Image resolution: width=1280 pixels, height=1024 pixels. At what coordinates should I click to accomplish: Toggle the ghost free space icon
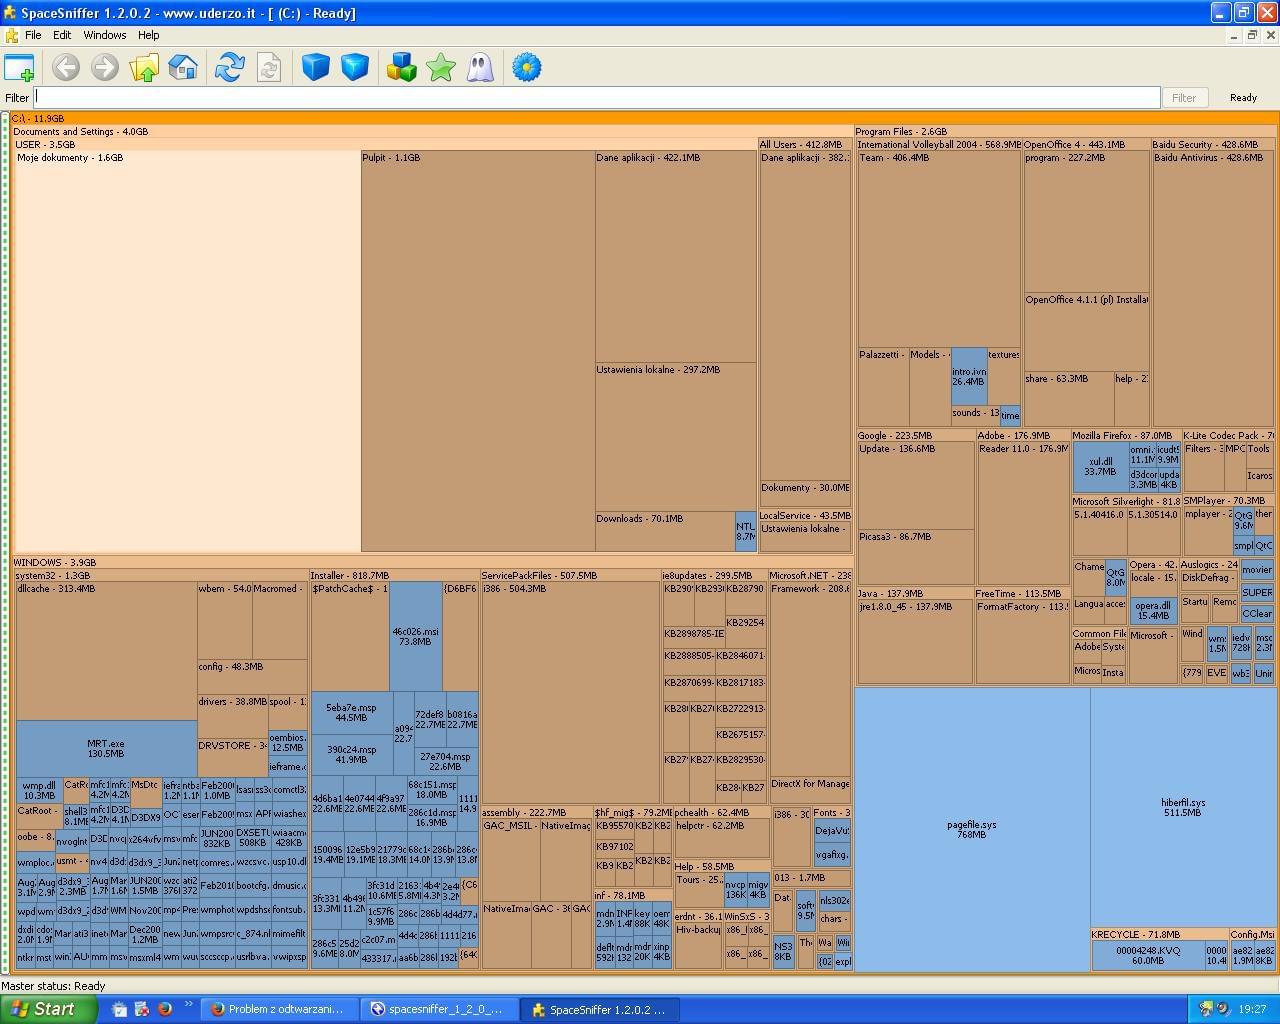coord(480,68)
